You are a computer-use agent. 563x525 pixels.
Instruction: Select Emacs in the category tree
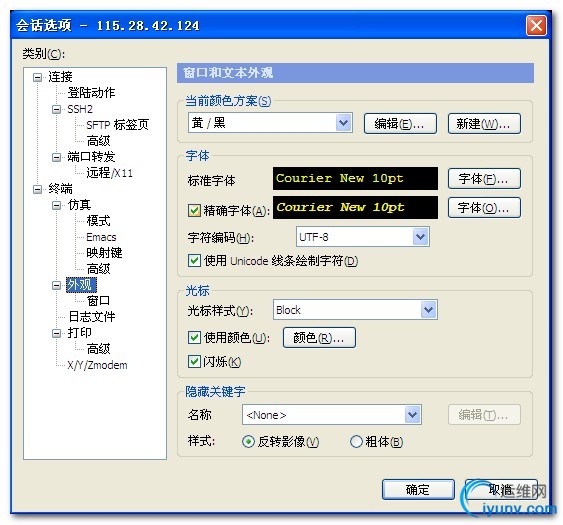(101, 237)
